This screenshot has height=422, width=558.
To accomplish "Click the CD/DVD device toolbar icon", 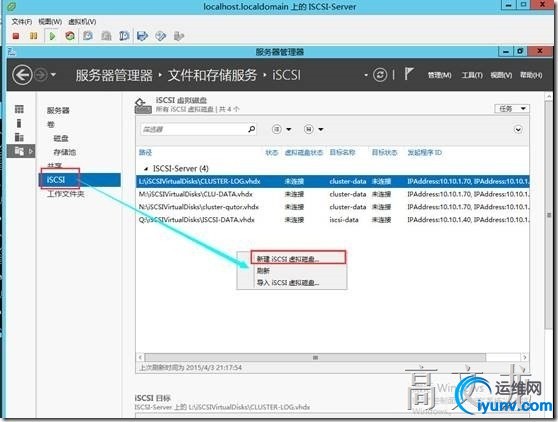I will pos(160,36).
